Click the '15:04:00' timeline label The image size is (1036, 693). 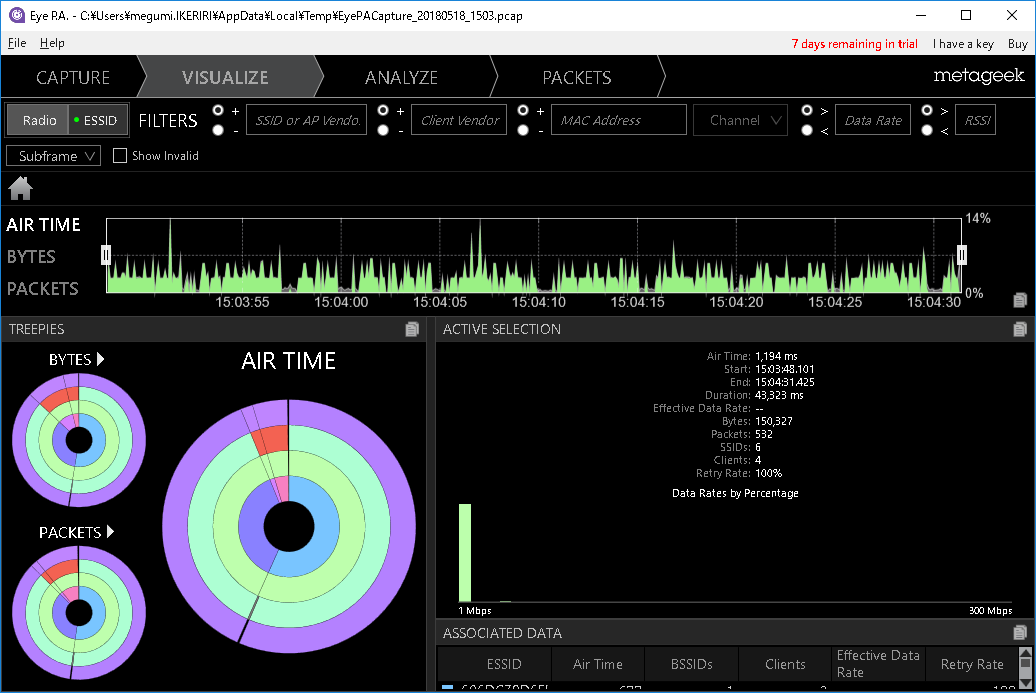coord(341,302)
